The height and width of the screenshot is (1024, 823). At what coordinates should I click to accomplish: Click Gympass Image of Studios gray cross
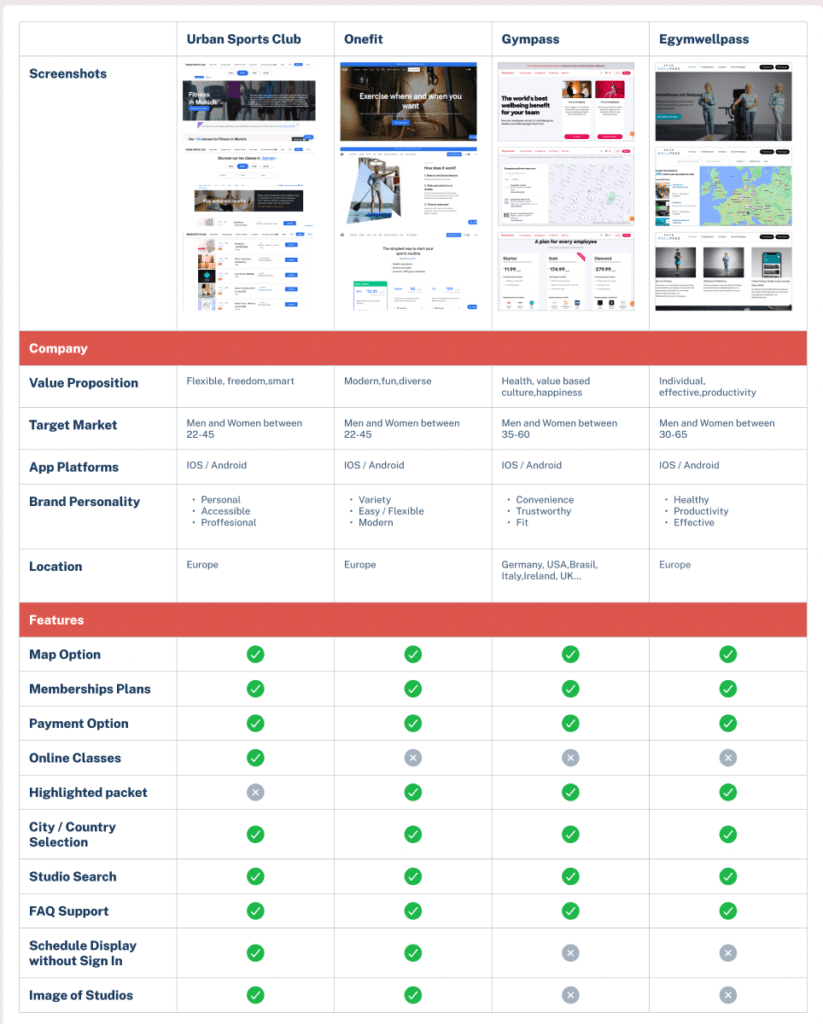click(570, 995)
